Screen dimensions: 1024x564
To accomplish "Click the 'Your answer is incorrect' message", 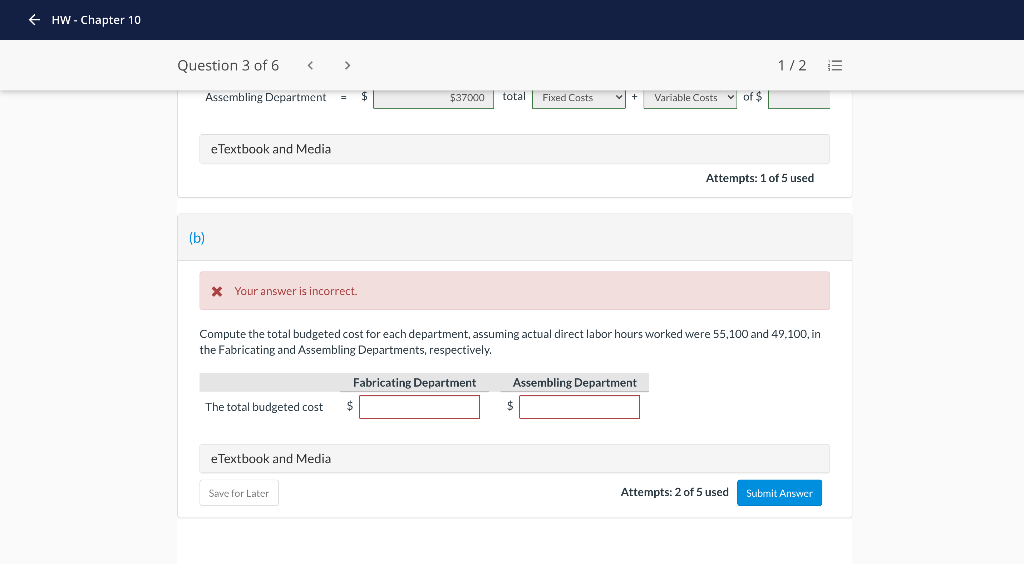I will tap(296, 291).
